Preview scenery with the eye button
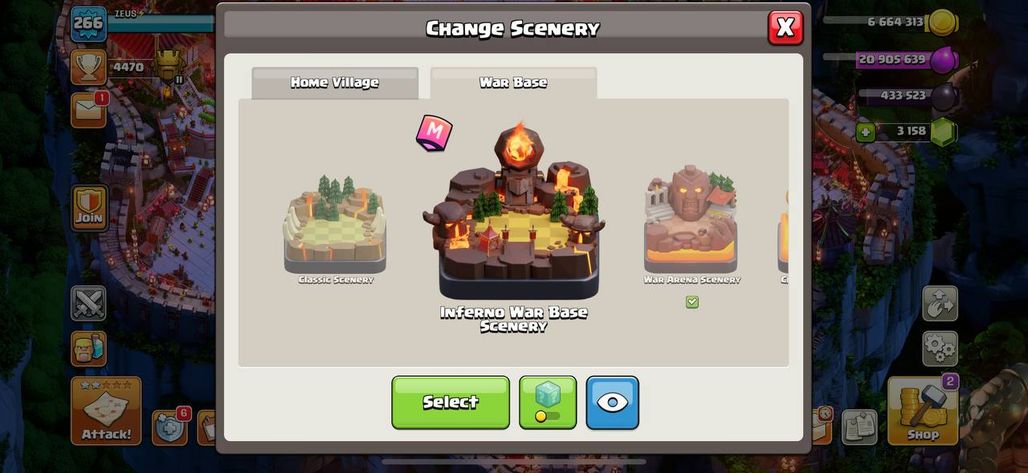Viewport: 1028px width, 473px height. coord(612,402)
